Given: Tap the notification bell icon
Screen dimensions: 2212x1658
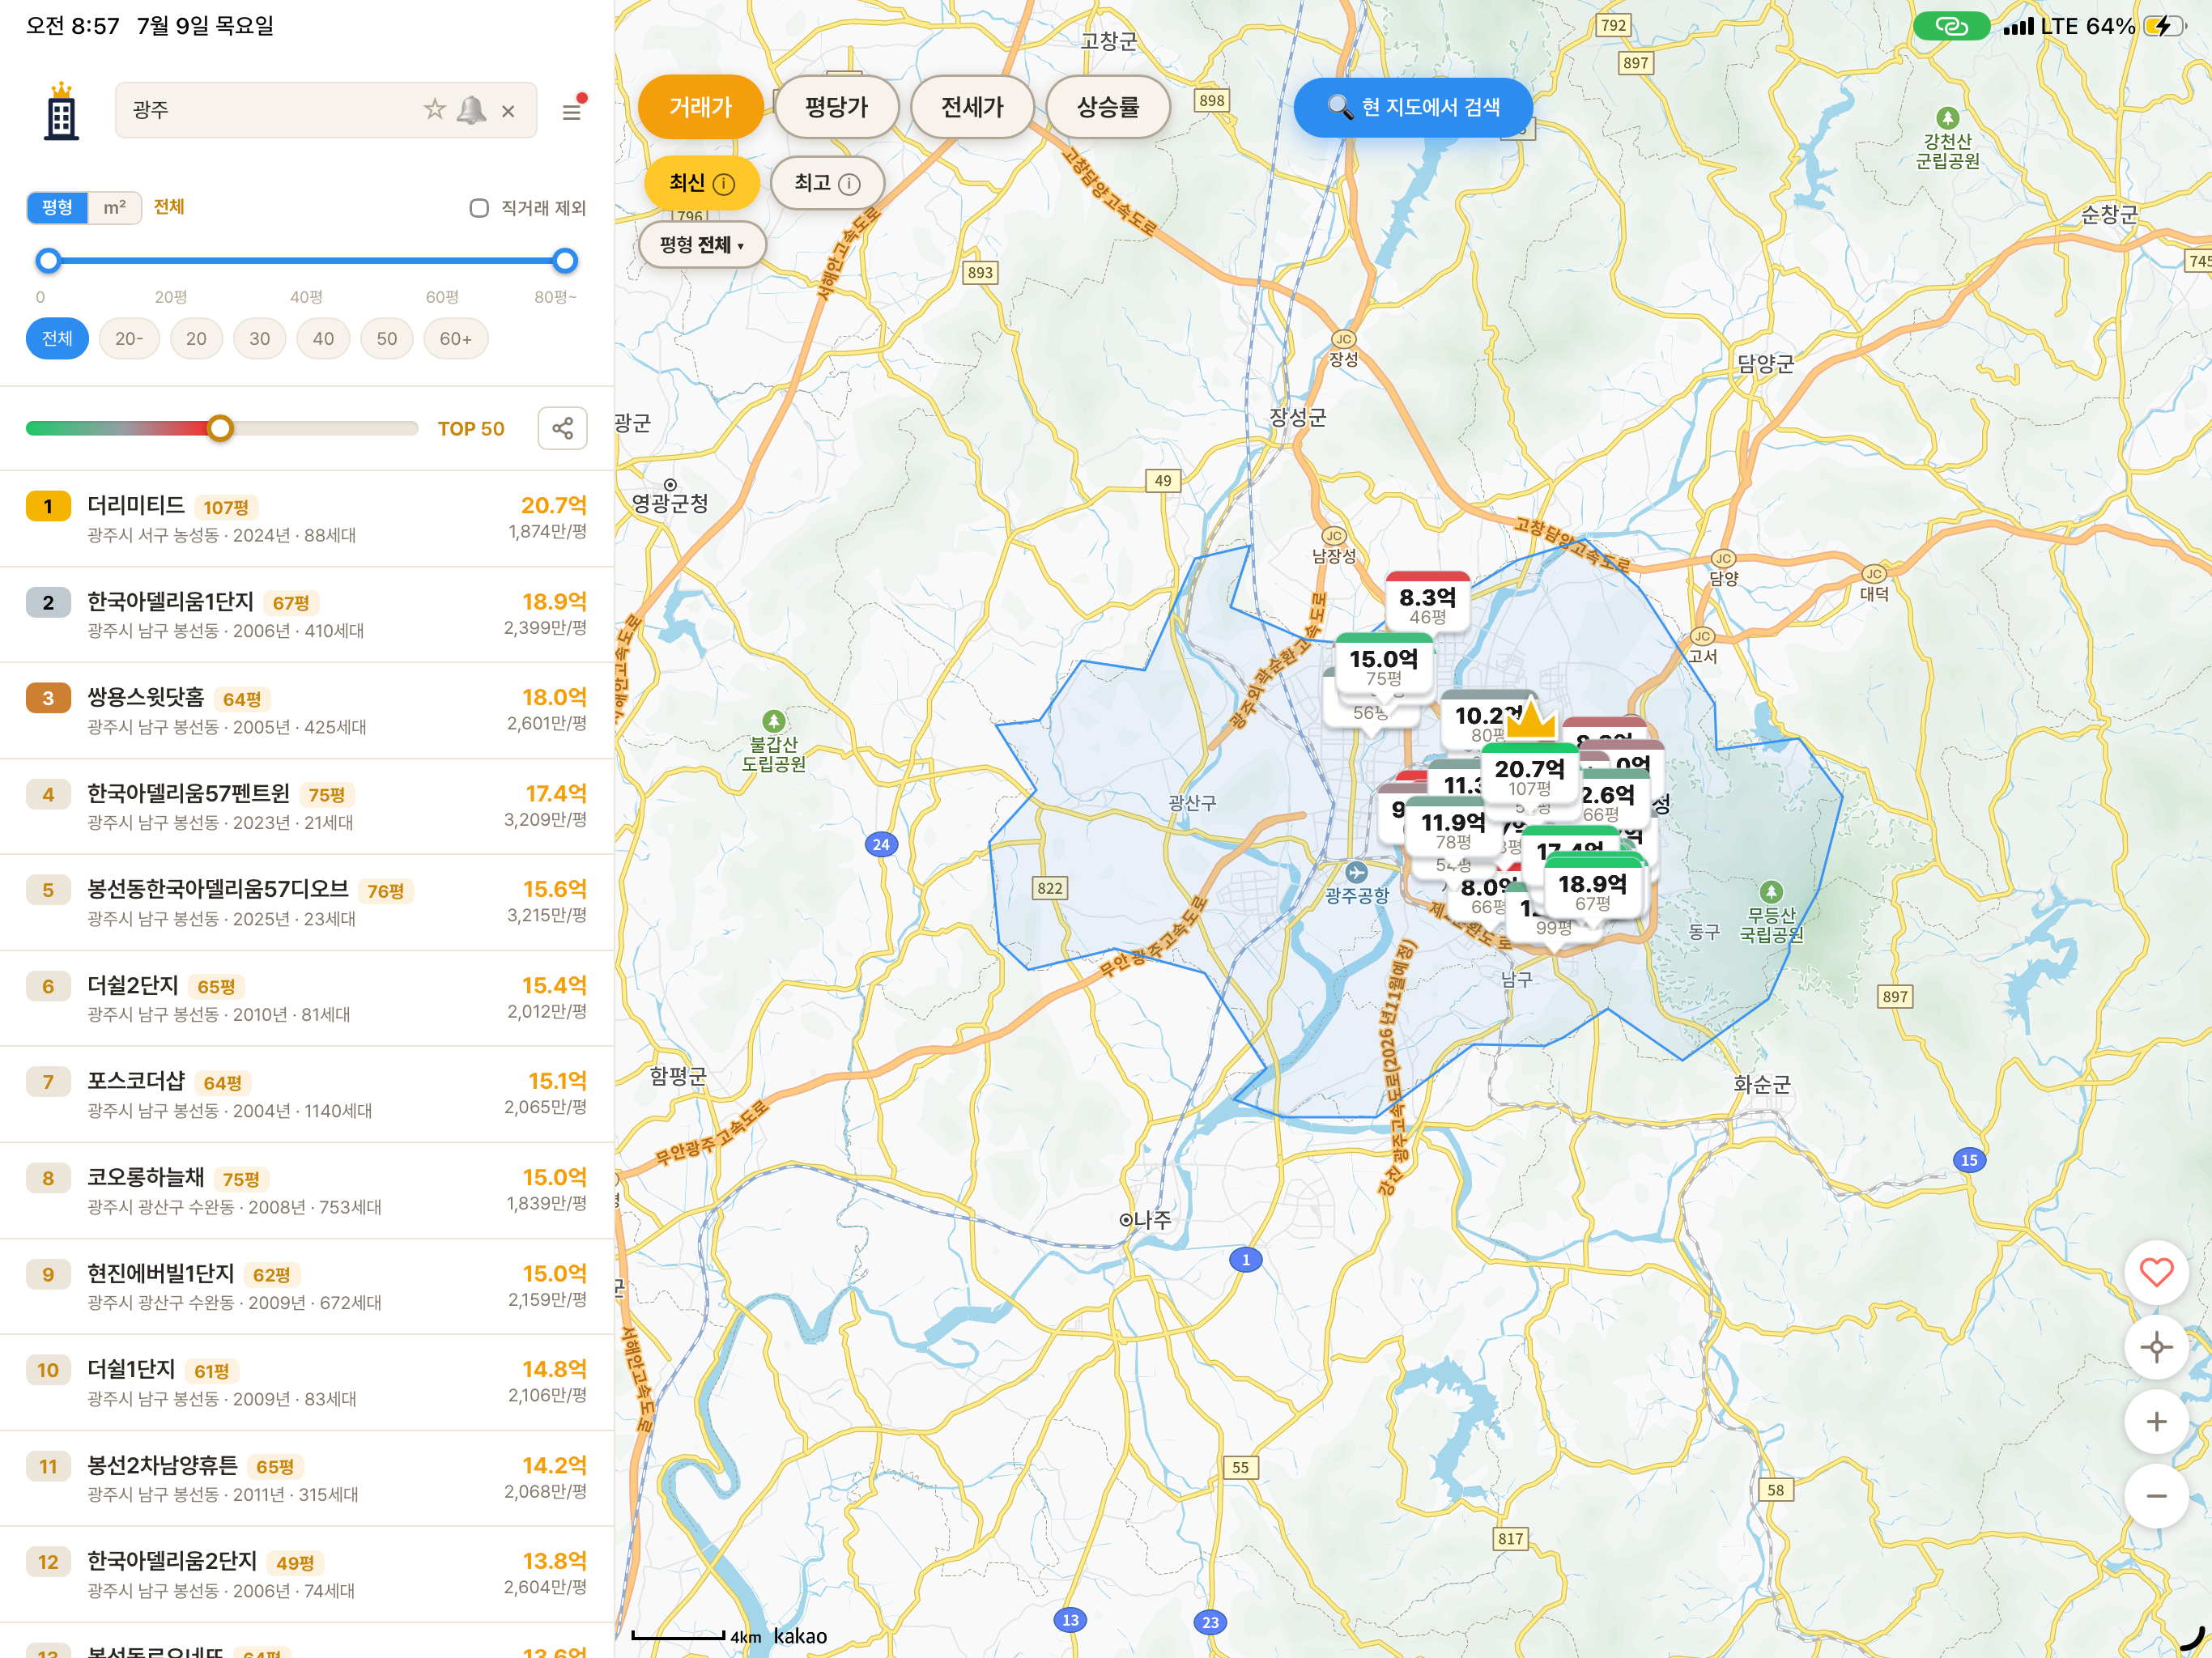Looking at the screenshot, I should tap(471, 110).
